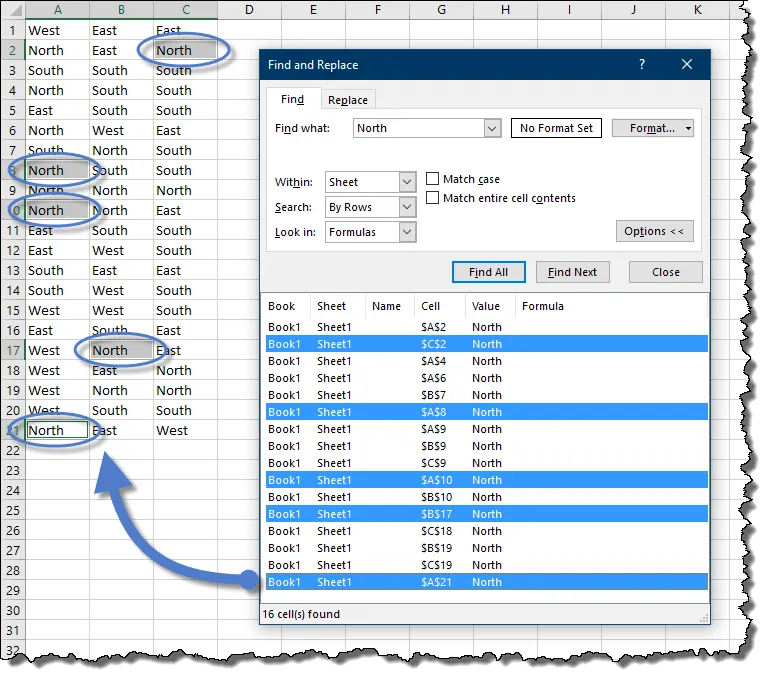Viewport: 771px width, 680px height.
Task: Select result row $B$9
Action: [x=486, y=446]
